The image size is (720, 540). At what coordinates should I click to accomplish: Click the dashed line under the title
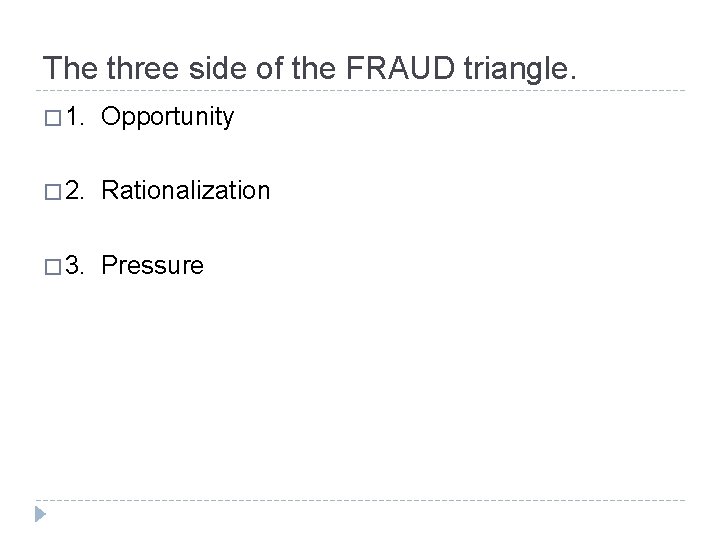point(360,90)
